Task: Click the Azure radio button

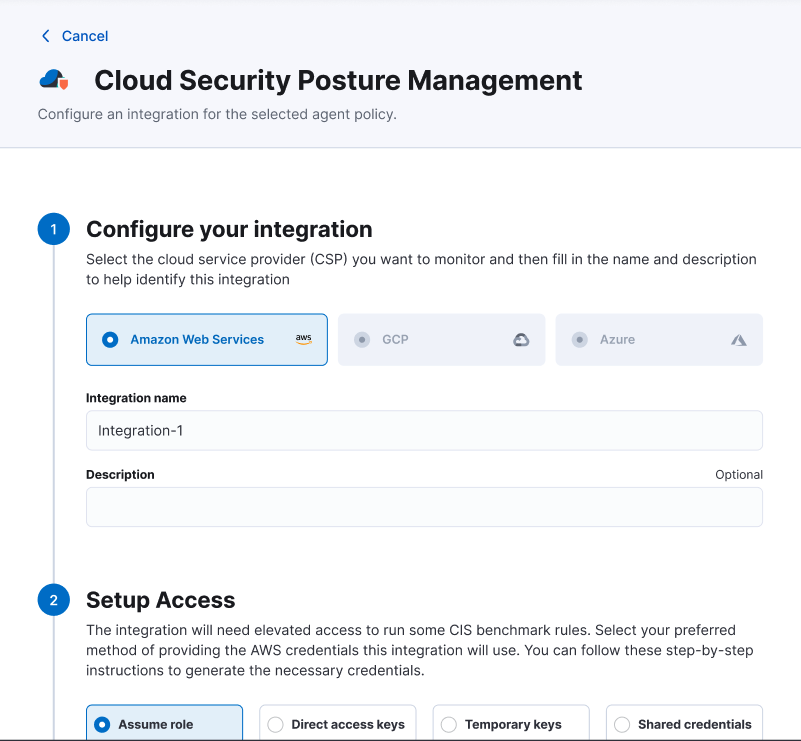Action: (x=579, y=339)
